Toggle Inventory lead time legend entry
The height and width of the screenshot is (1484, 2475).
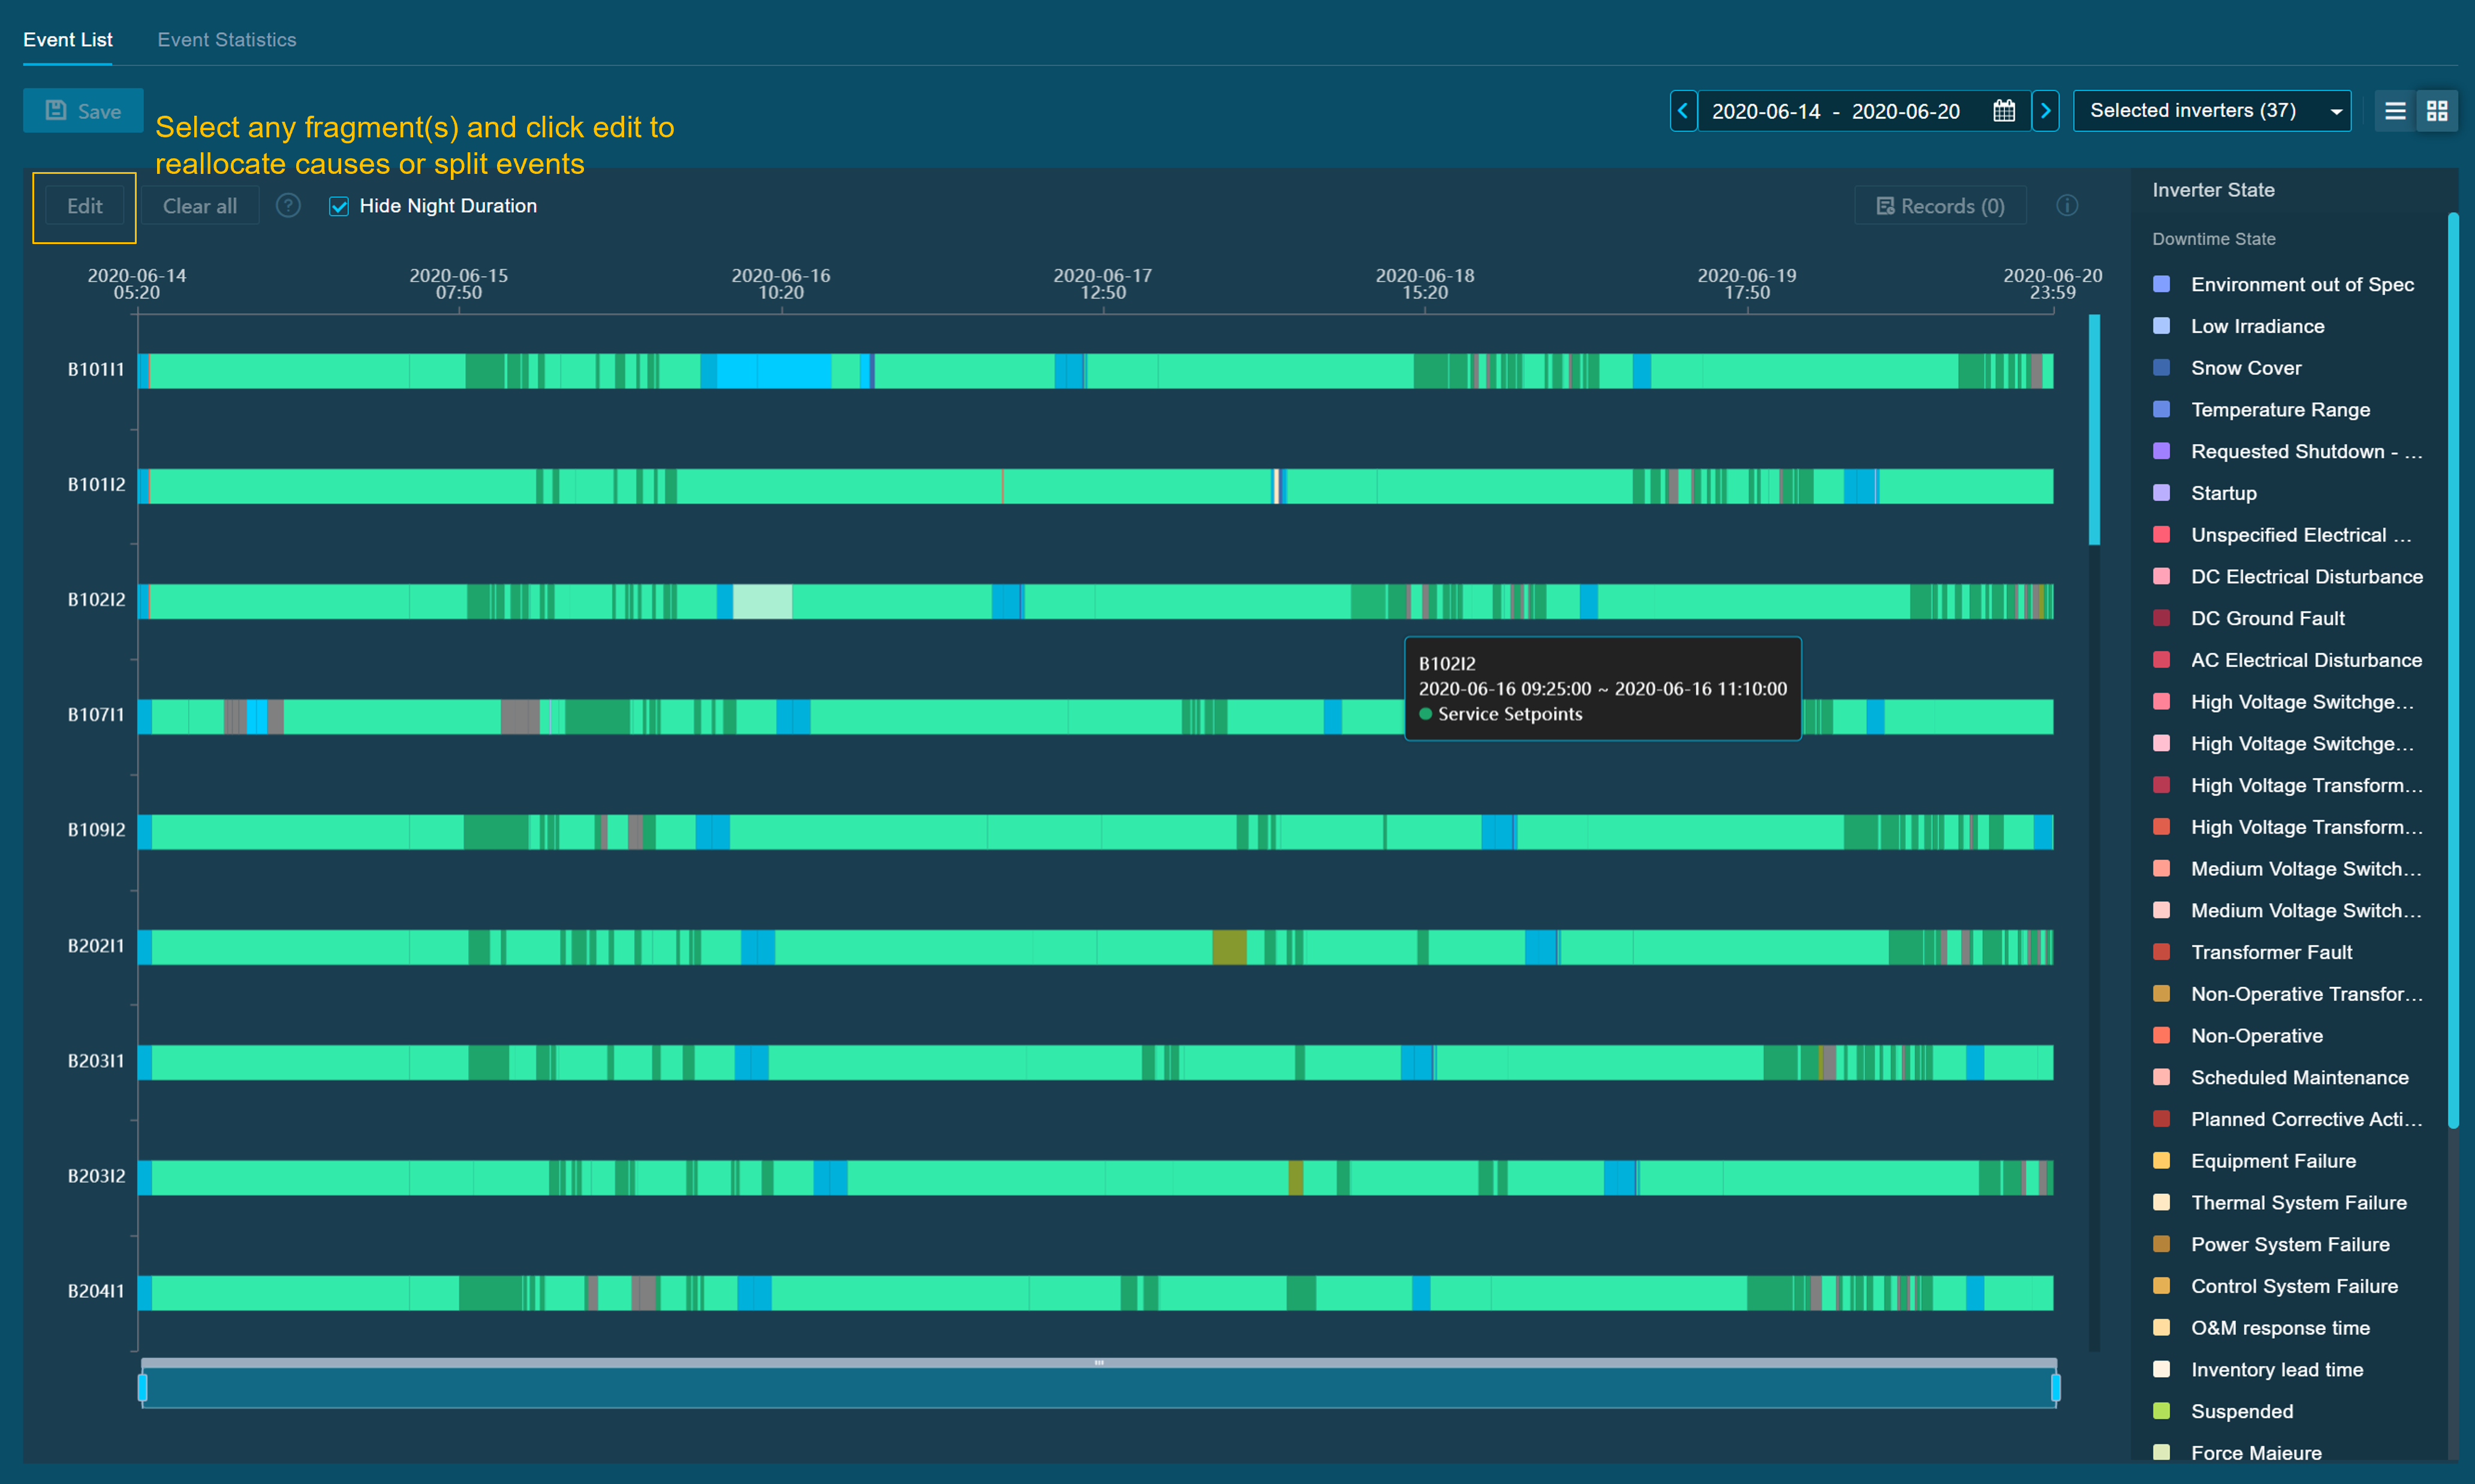point(2258,1370)
